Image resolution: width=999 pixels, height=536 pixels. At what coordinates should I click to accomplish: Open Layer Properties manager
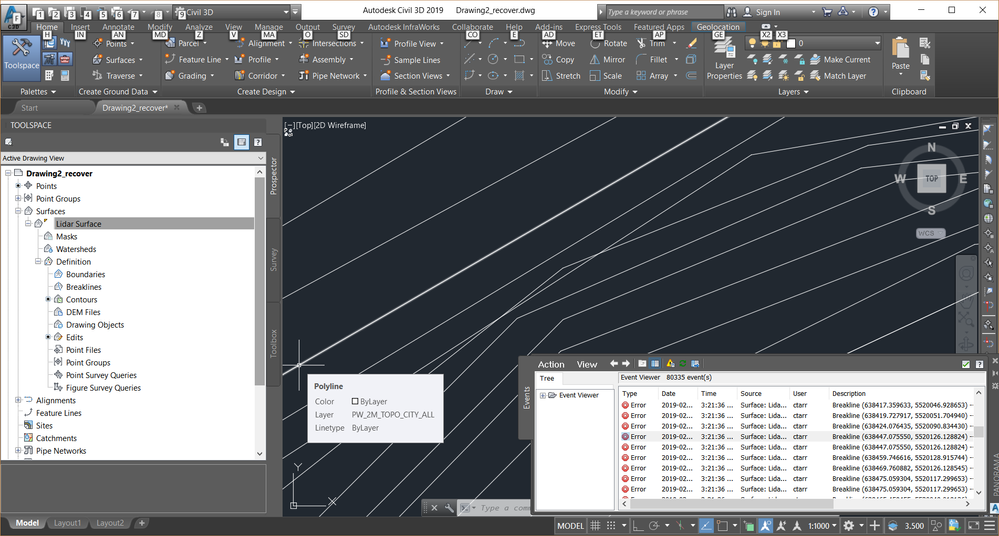(724, 59)
